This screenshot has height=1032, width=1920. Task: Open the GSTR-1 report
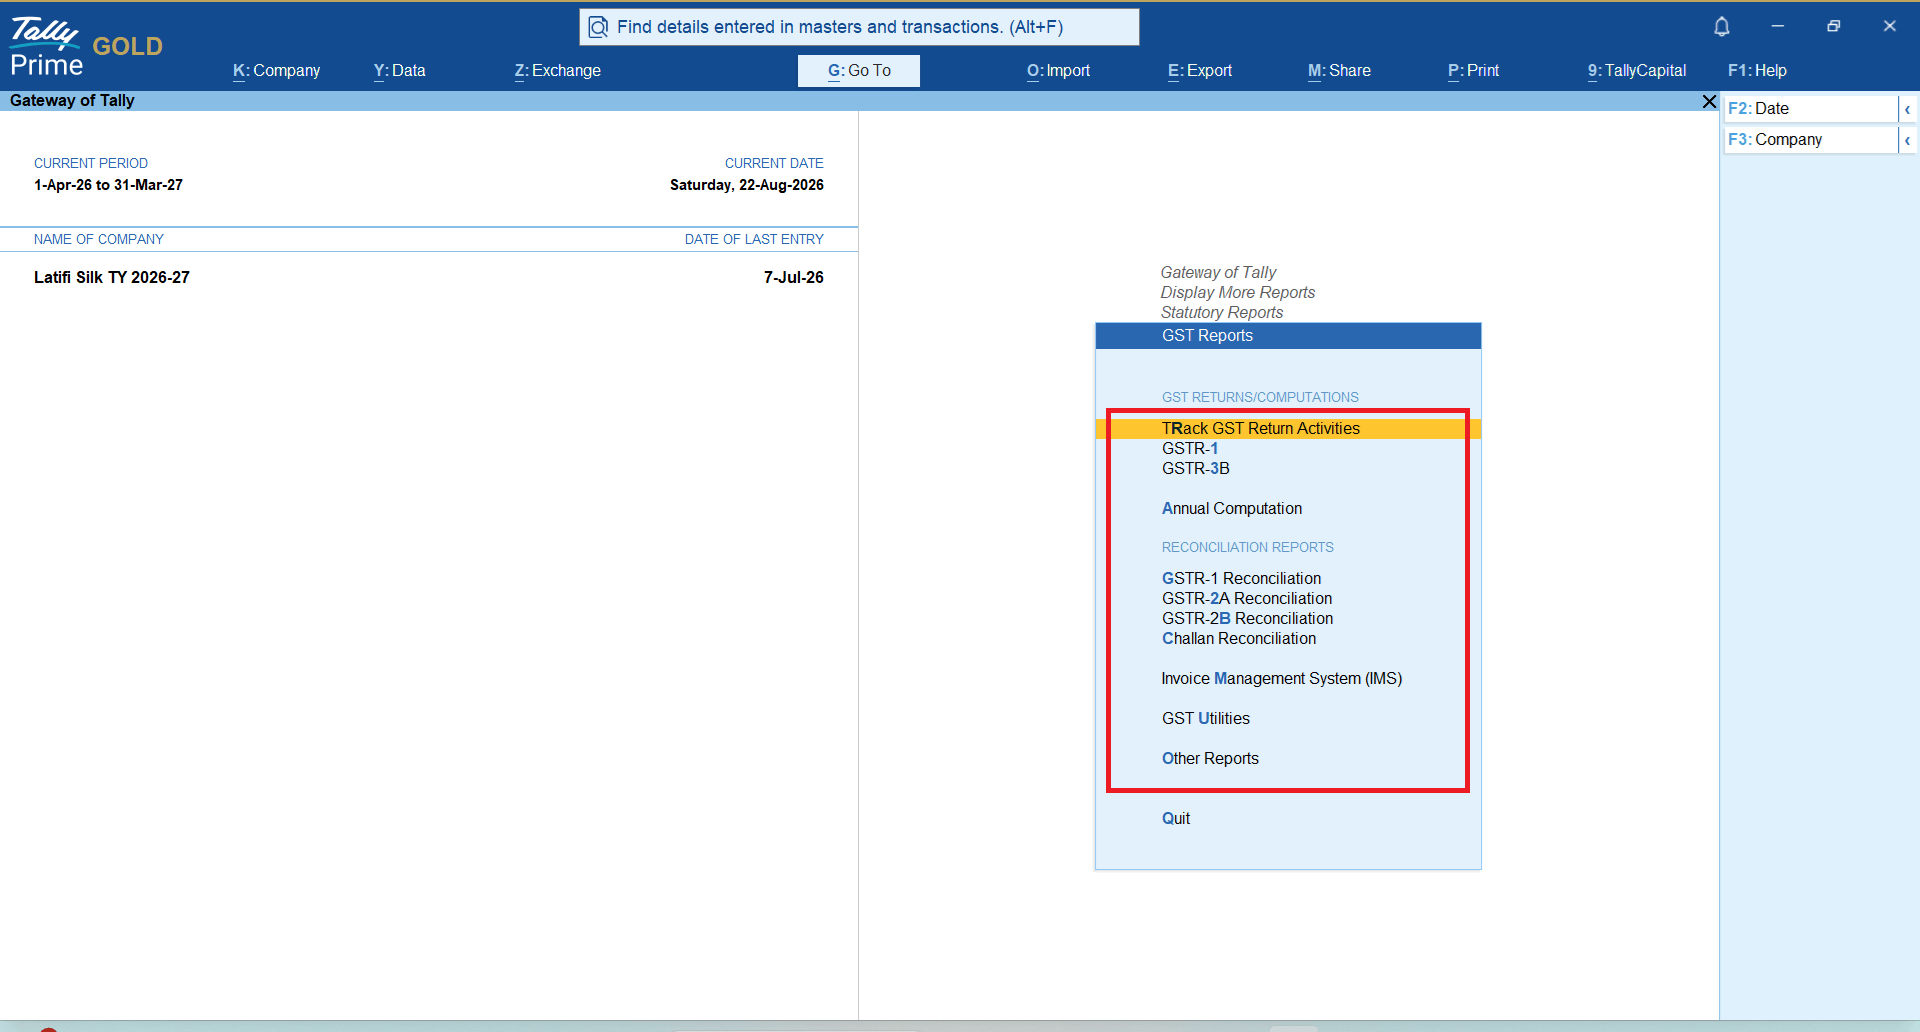pyautogui.click(x=1189, y=449)
